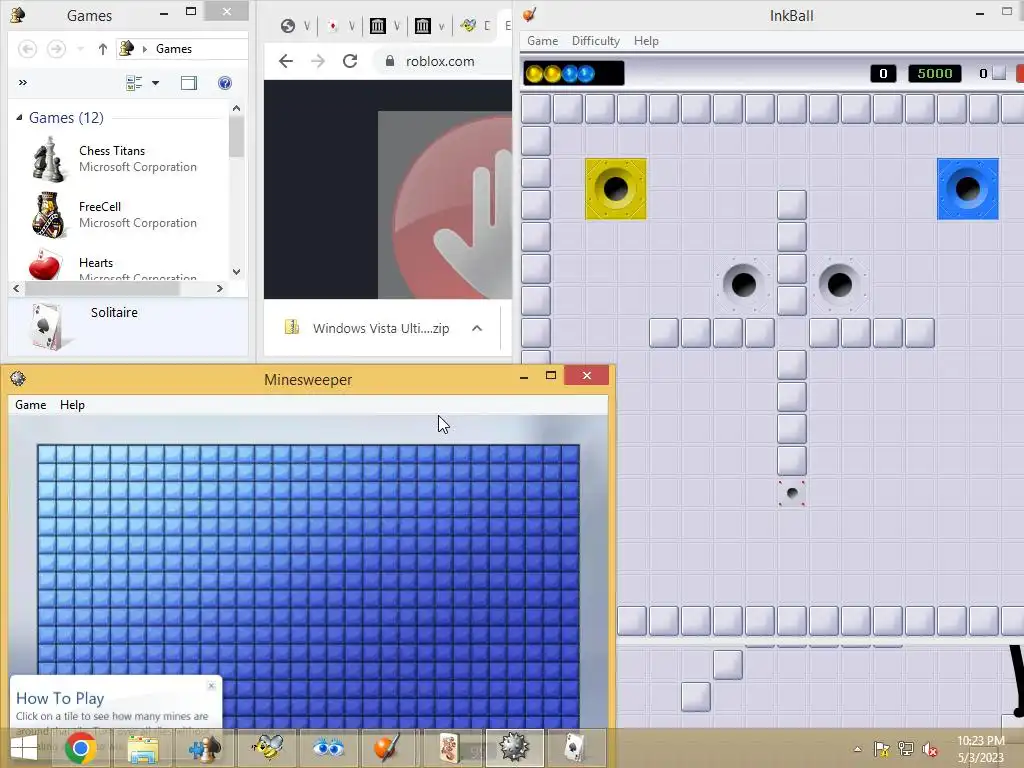Switch to the Chrome tab with bee icon
The height and width of the screenshot is (768, 1024).
tap(475, 26)
